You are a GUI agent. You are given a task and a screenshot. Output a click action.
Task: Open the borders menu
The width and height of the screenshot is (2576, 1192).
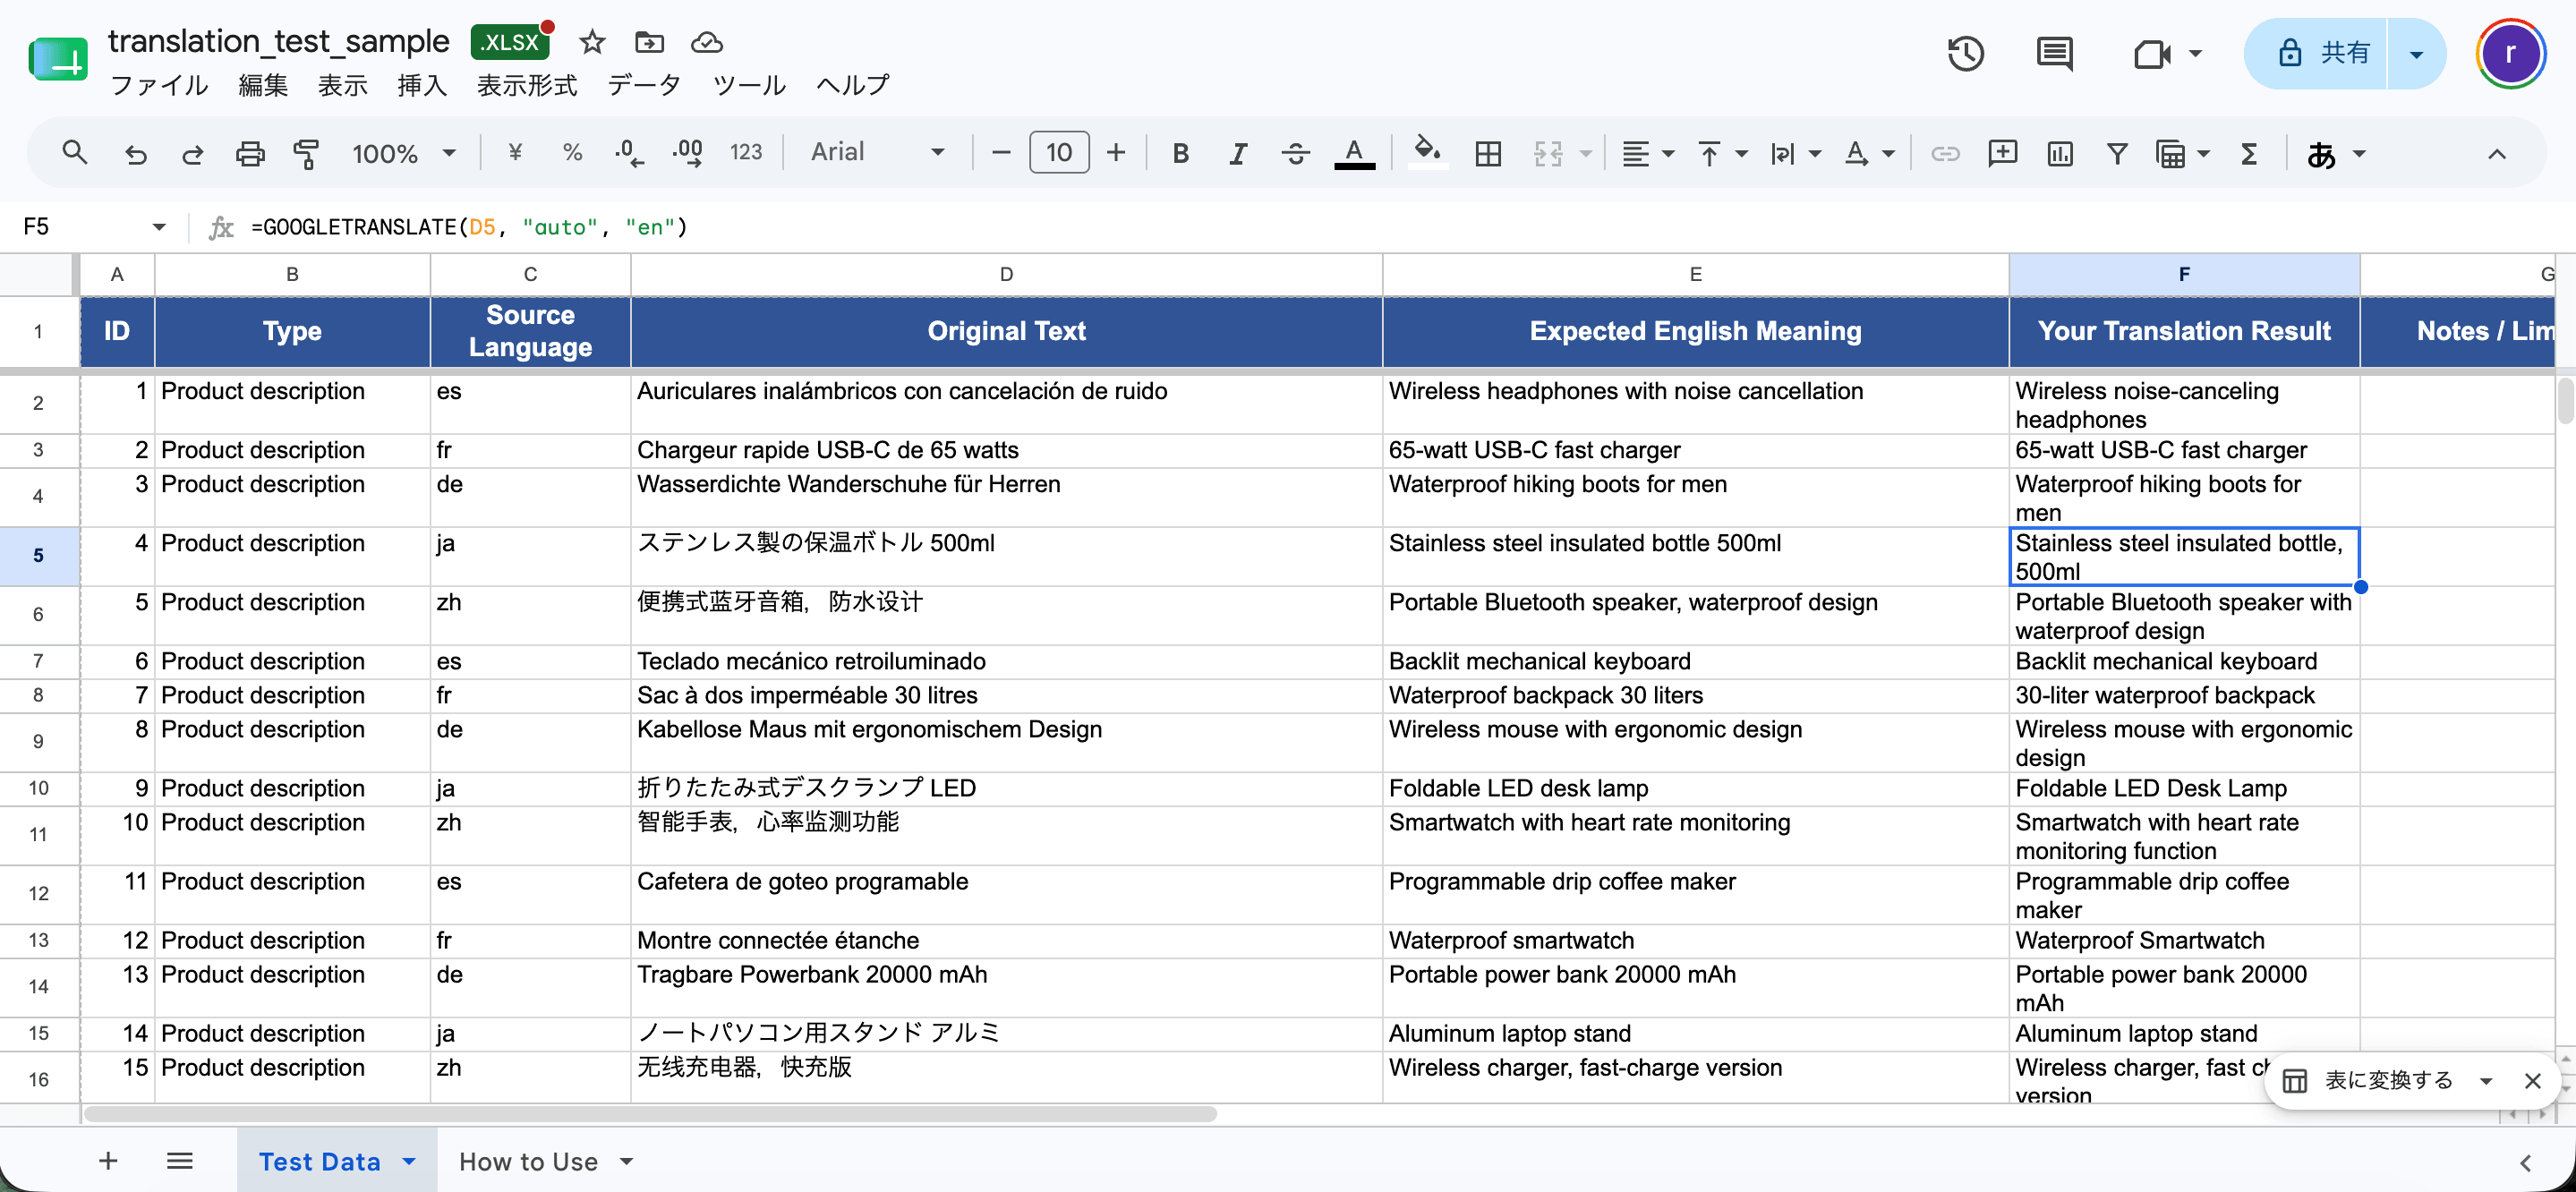point(1488,153)
